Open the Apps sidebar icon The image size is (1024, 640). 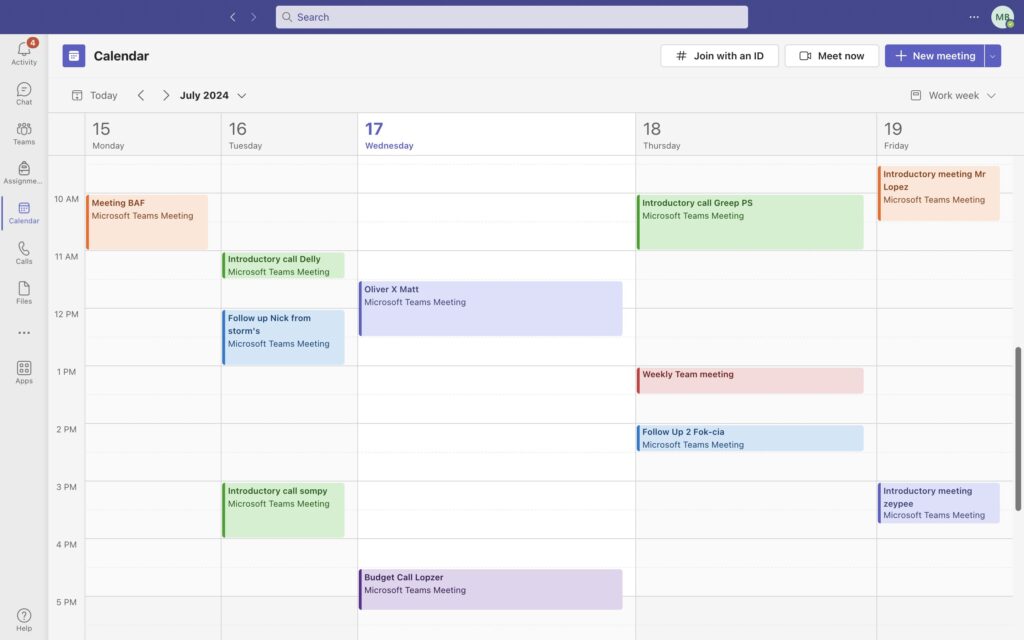click(24, 372)
